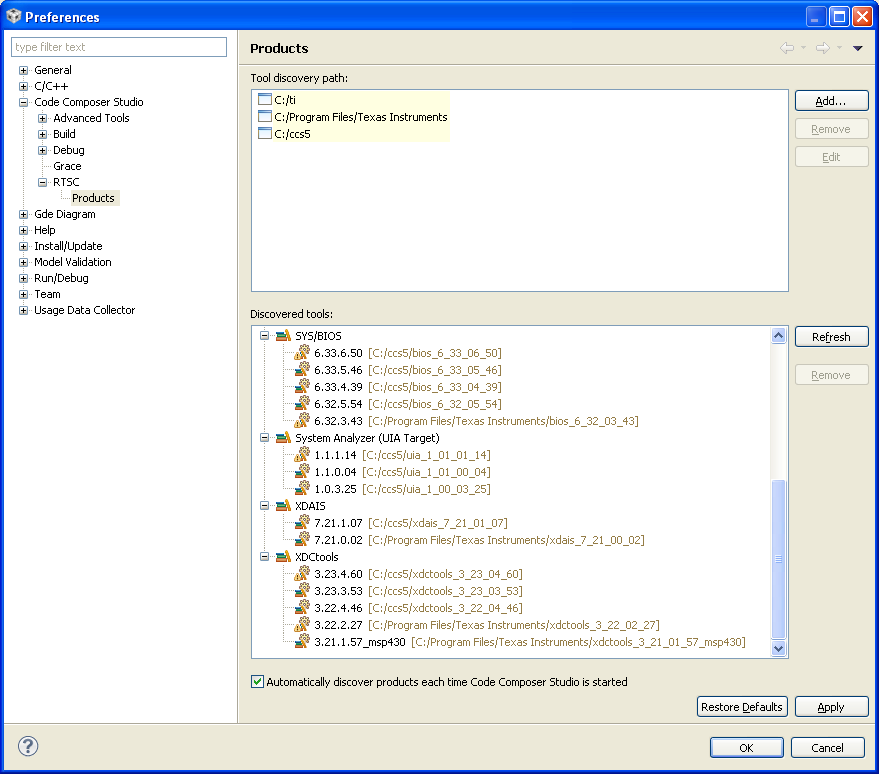The height and width of the screenshot is (774, 879).
Task: Select the Products tree item
Action: pyautogui.click(x=93, y=198)
